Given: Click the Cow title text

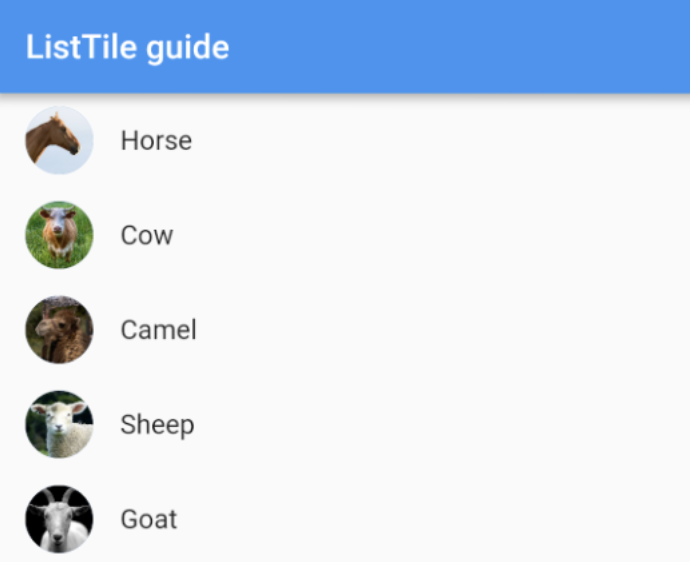Looking at the screenshot, I should click(147, 235).
